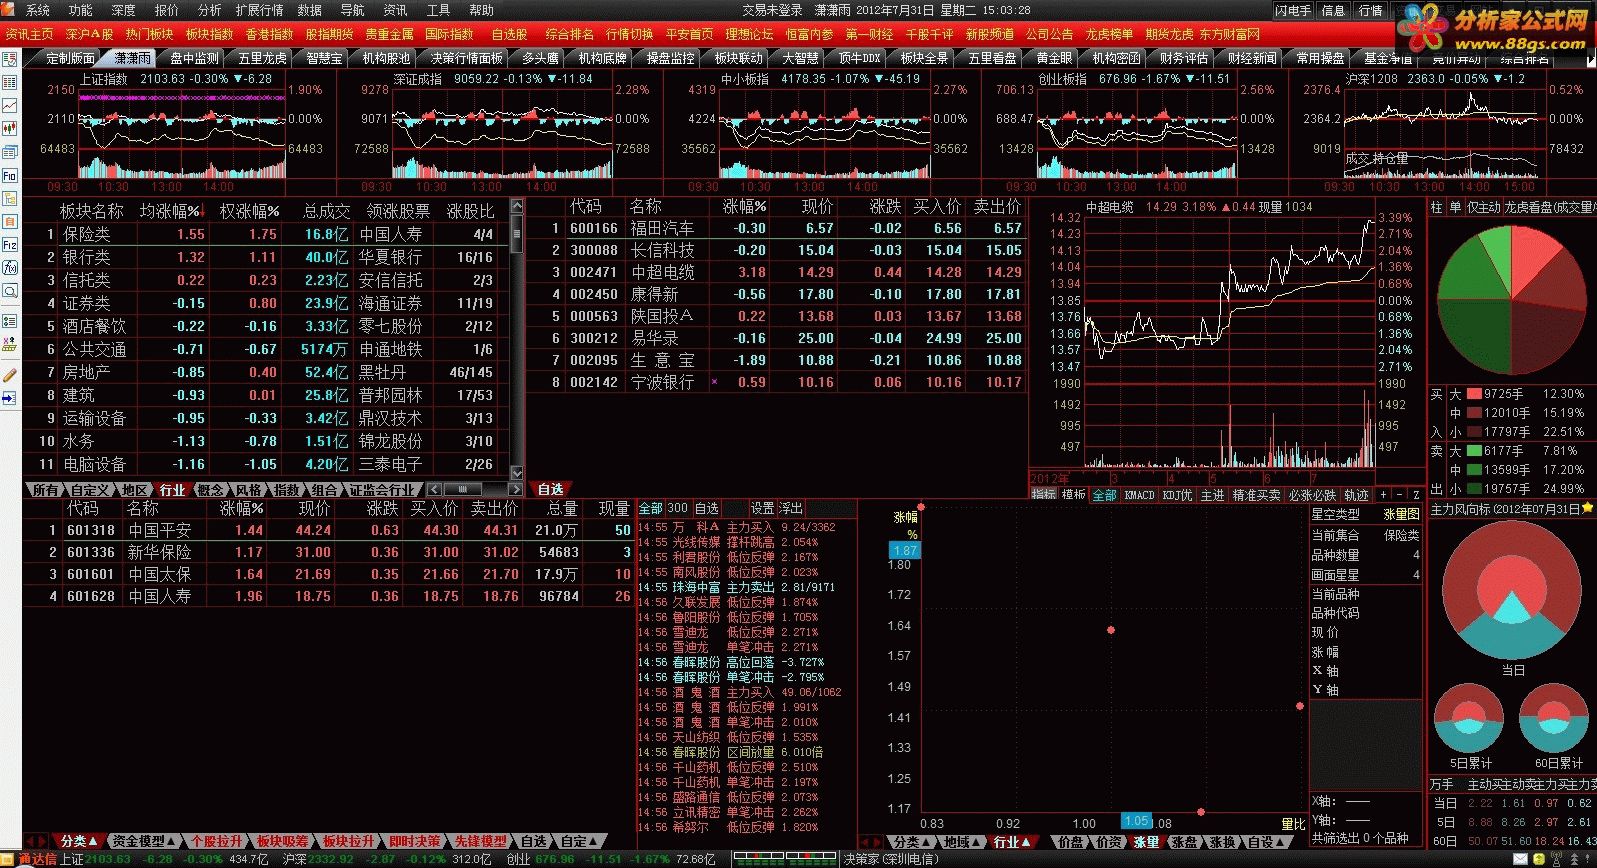Select the candlestick chart sidebar icon

10,128
